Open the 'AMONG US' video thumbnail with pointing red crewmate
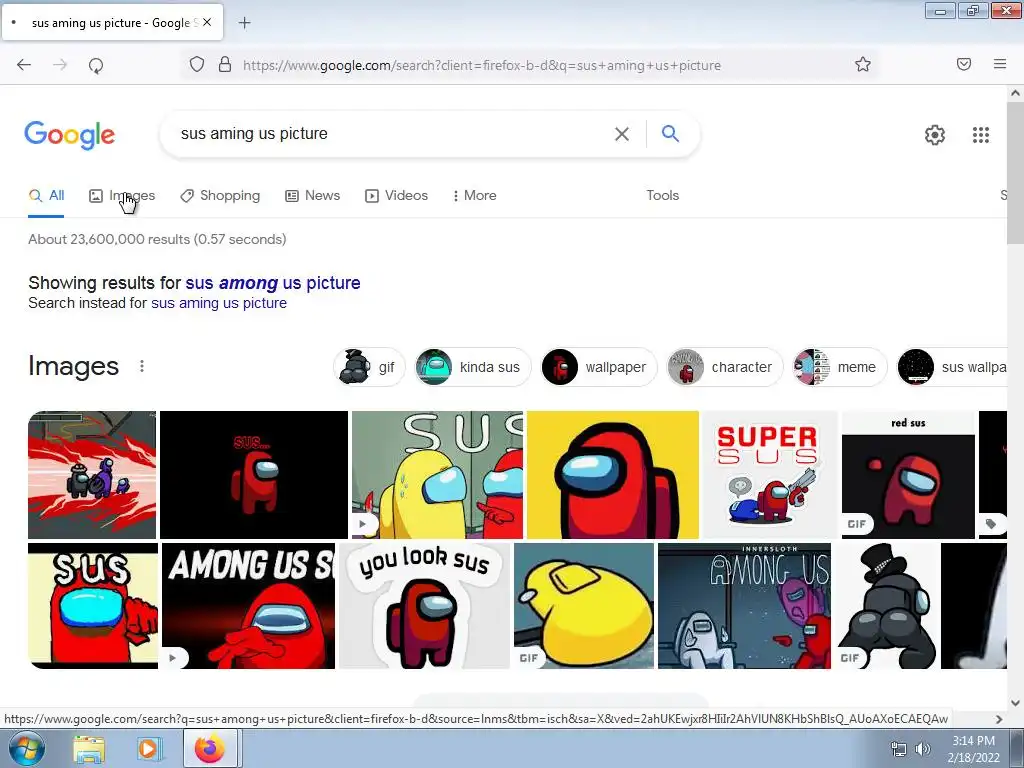1024x768 pixels. 248,606
